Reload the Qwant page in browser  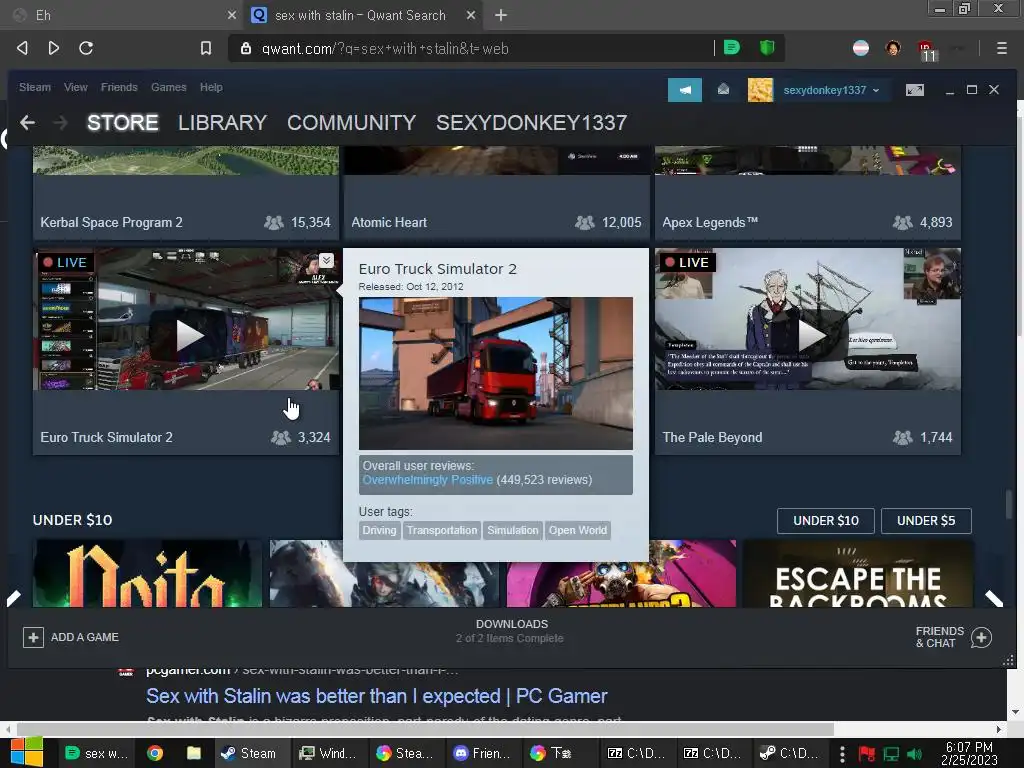[86, 48]
